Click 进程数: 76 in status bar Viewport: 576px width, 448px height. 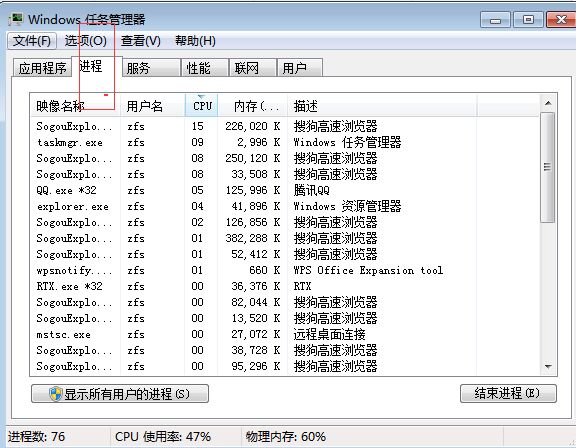click(36, 437)
